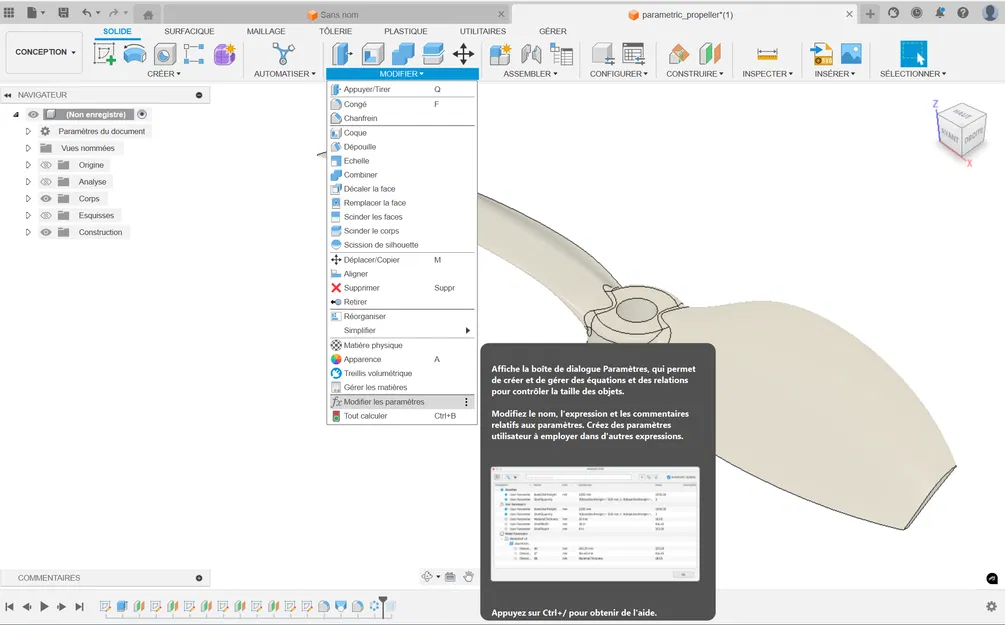1005x625 pixels.
Task: Select the Combiner tool
Action: pos(358,174)
